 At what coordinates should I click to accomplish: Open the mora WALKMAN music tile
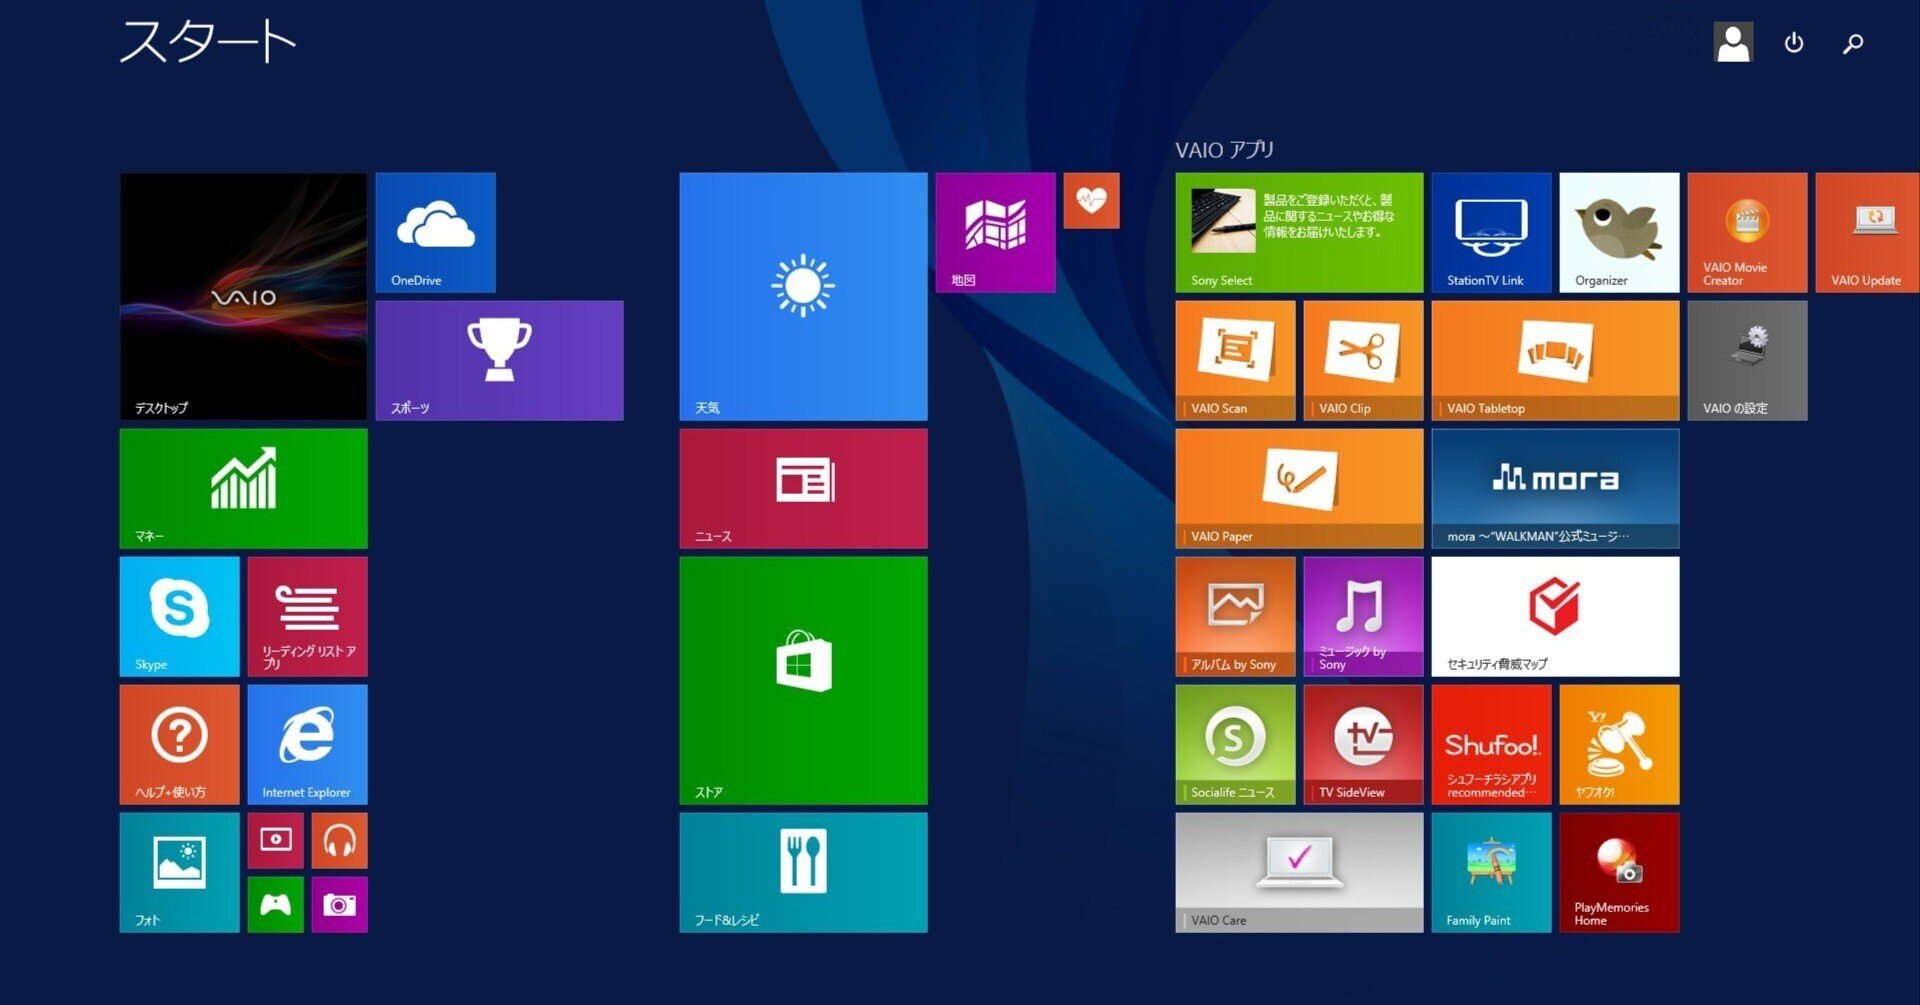(1555, 488)
